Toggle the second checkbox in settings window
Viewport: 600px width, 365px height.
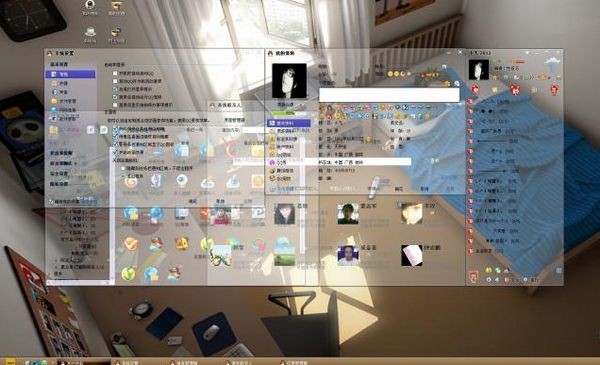pyautogui.click(x=115, y=81)
